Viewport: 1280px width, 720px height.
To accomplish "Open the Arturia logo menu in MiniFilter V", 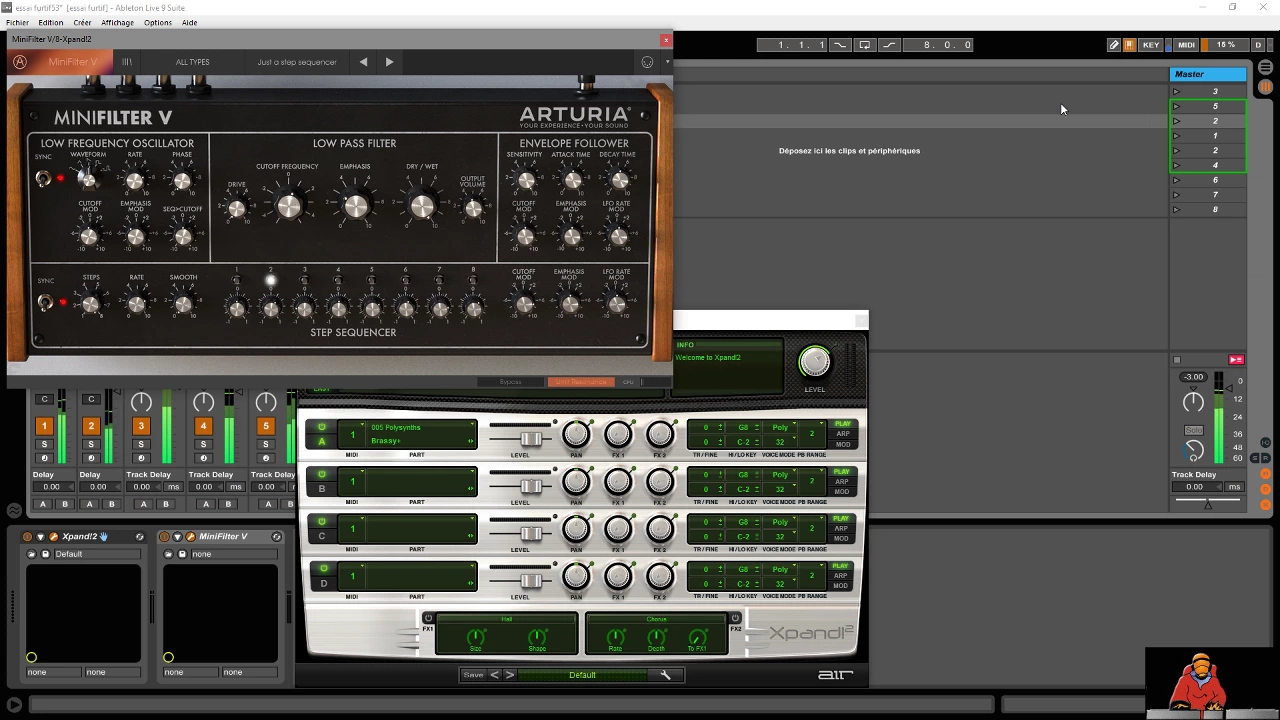I will 19,62.
